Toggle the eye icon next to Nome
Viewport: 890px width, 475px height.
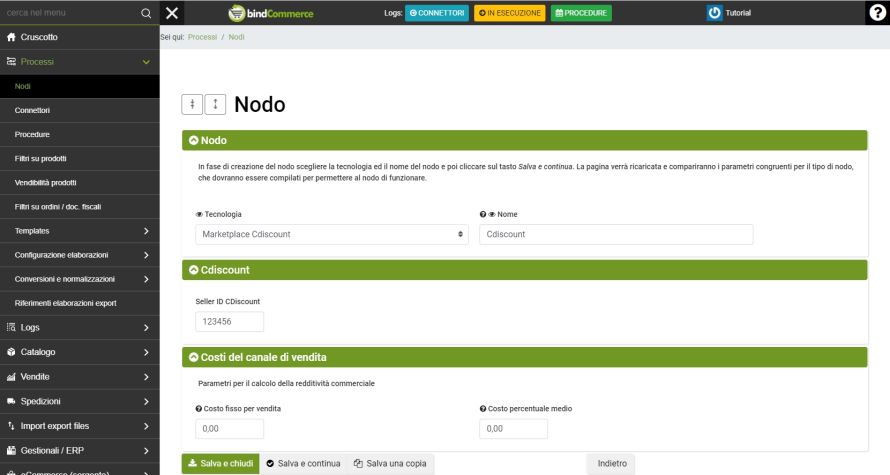click(x=492, y=214)
